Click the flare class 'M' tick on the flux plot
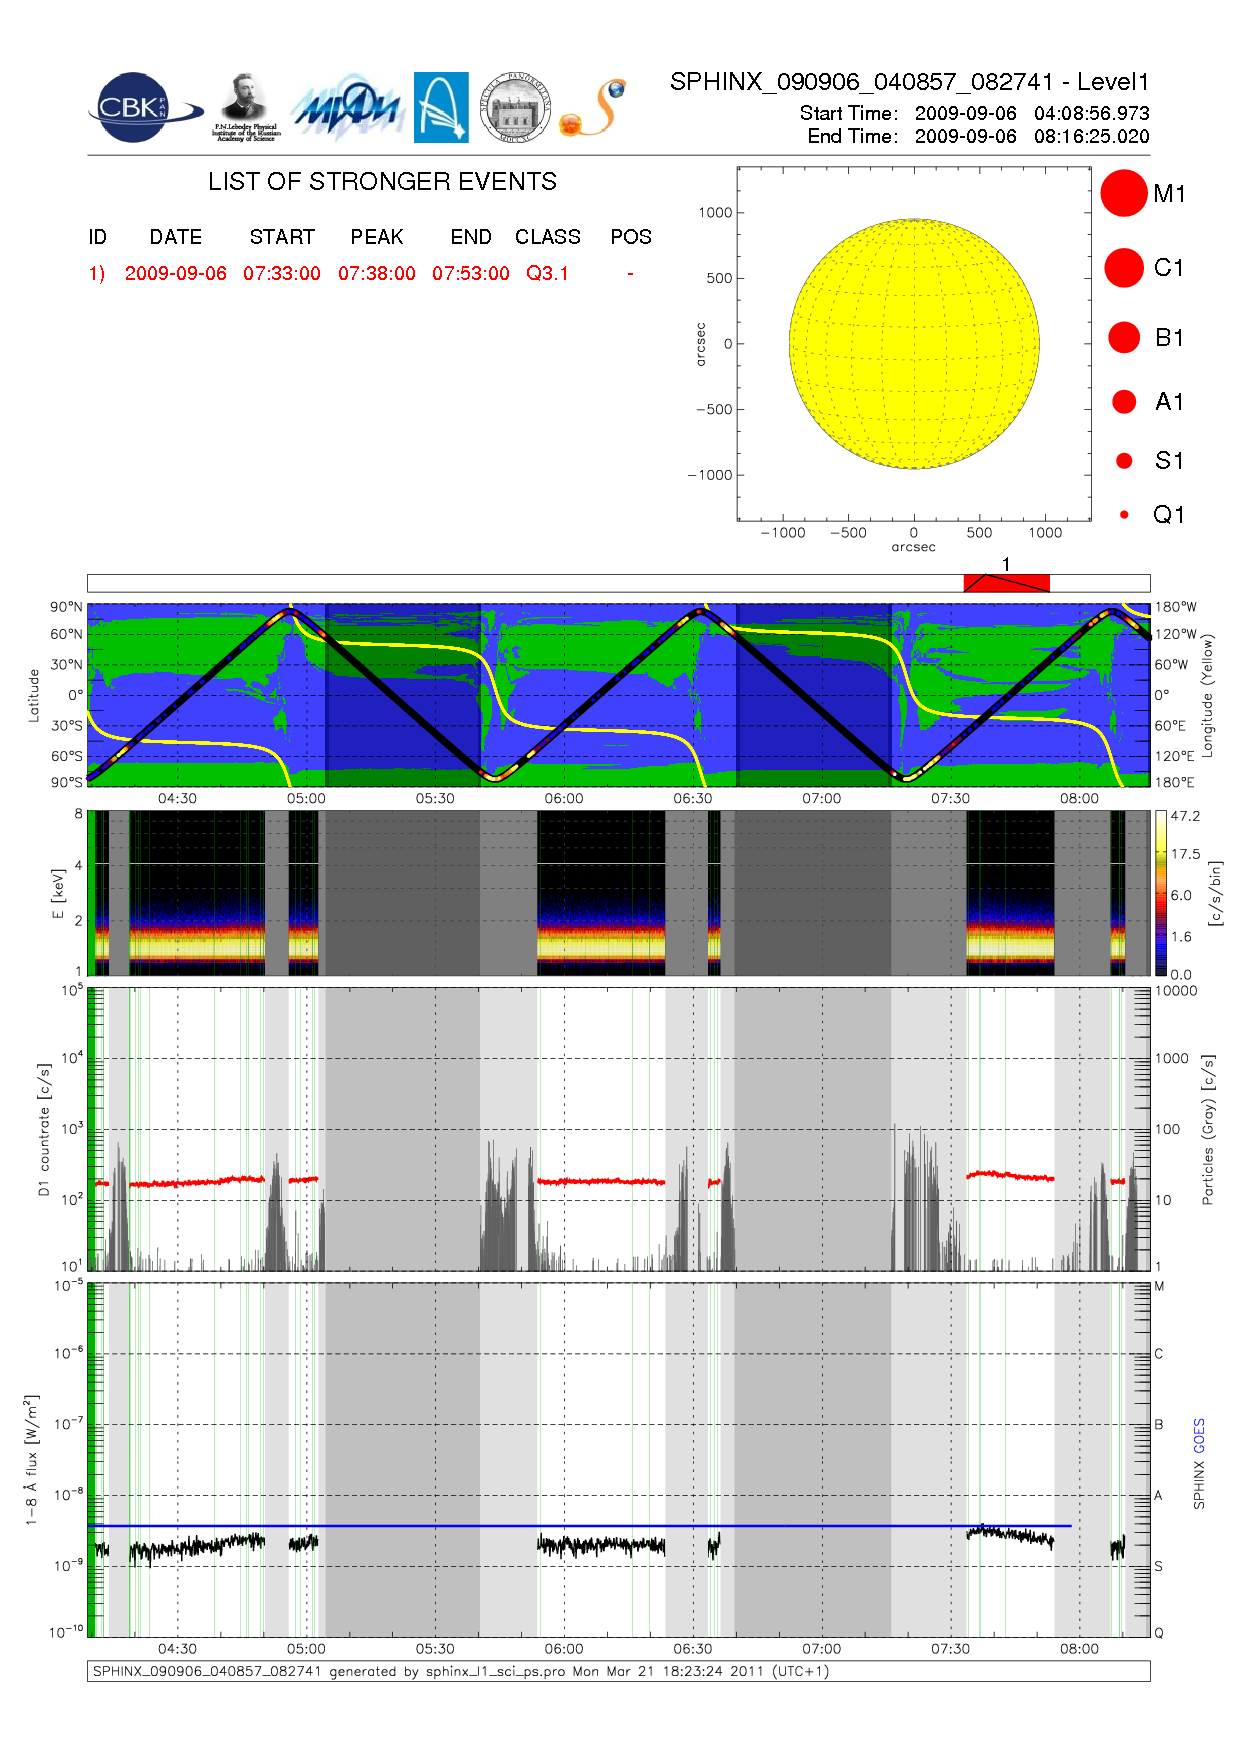Screen dimensions: 1240x1754 1159,1286
